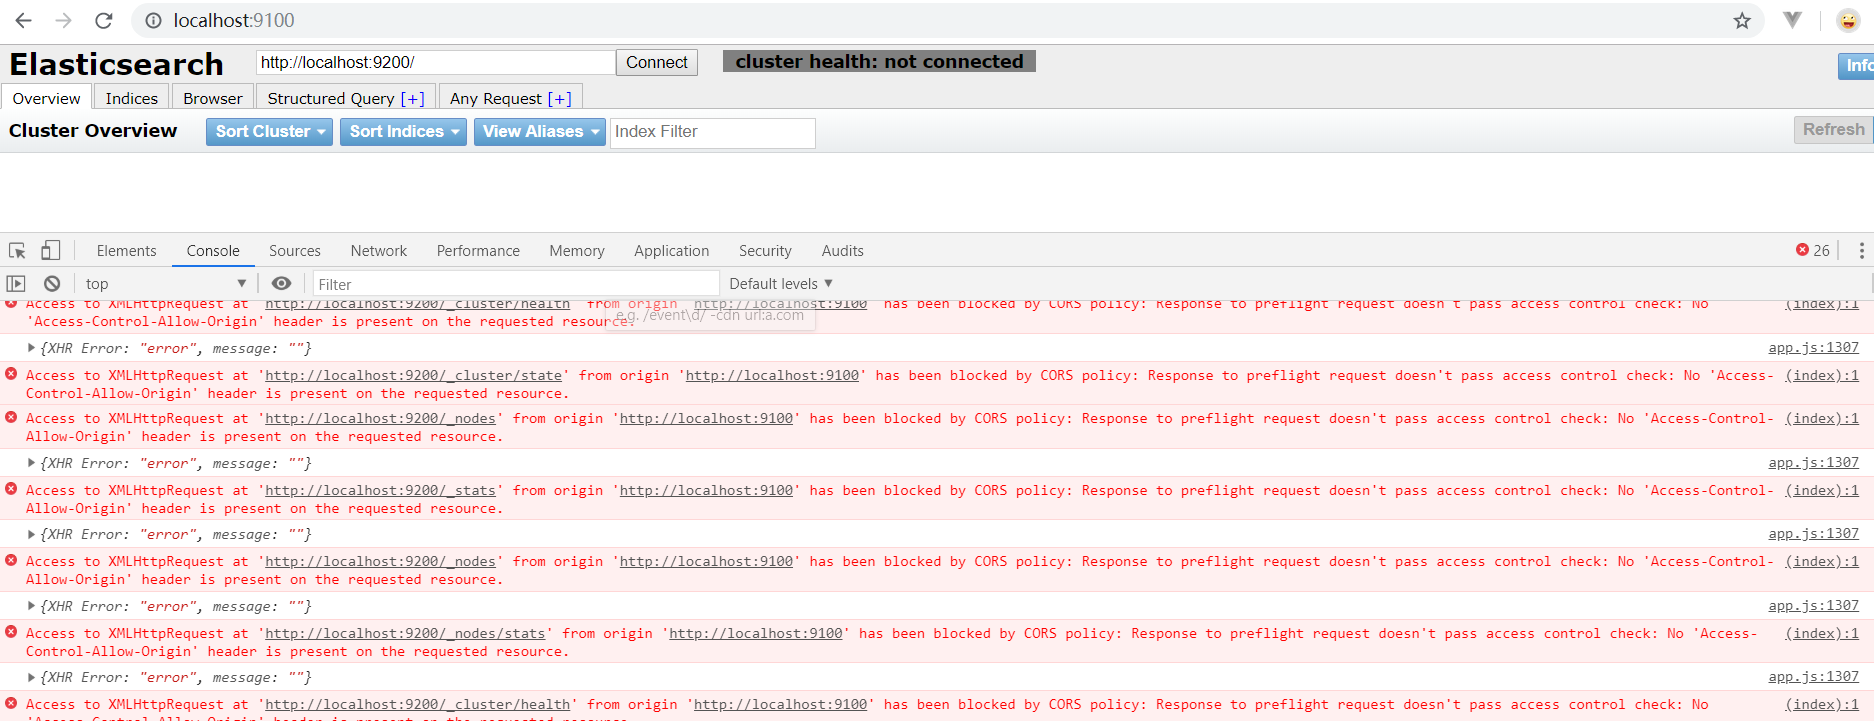Select the DevTools Performance tab
Screen dimensions: 1874x721
(478, 251)
